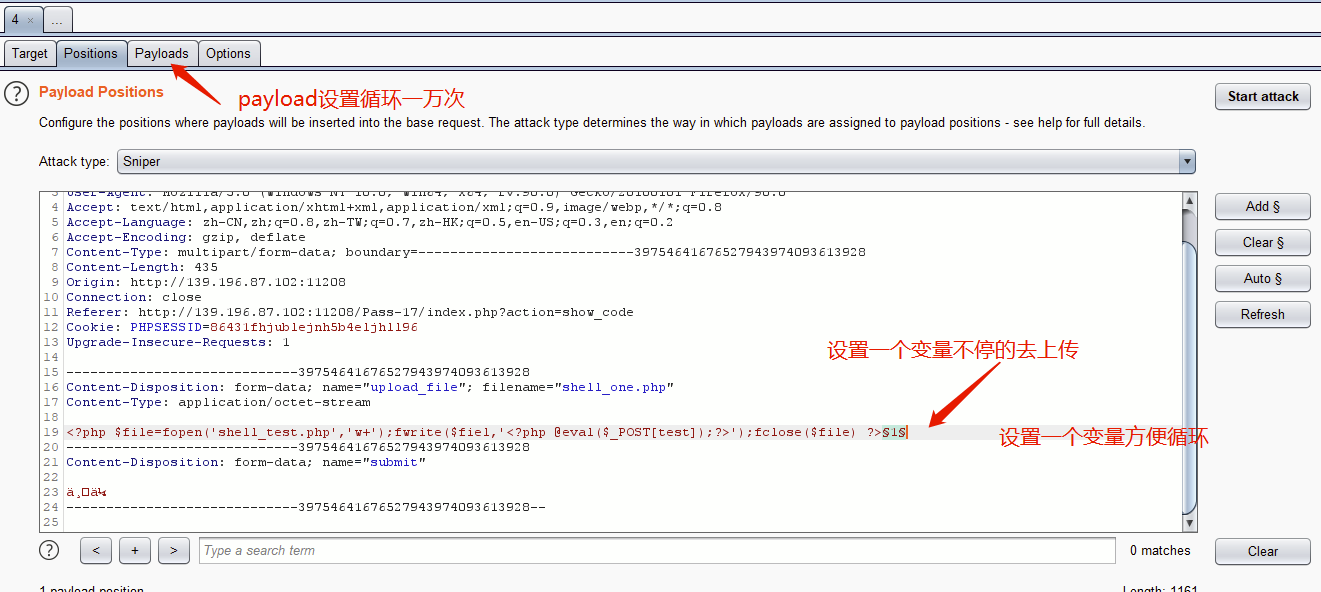Click the Origin header line

(x=206, y=282)
